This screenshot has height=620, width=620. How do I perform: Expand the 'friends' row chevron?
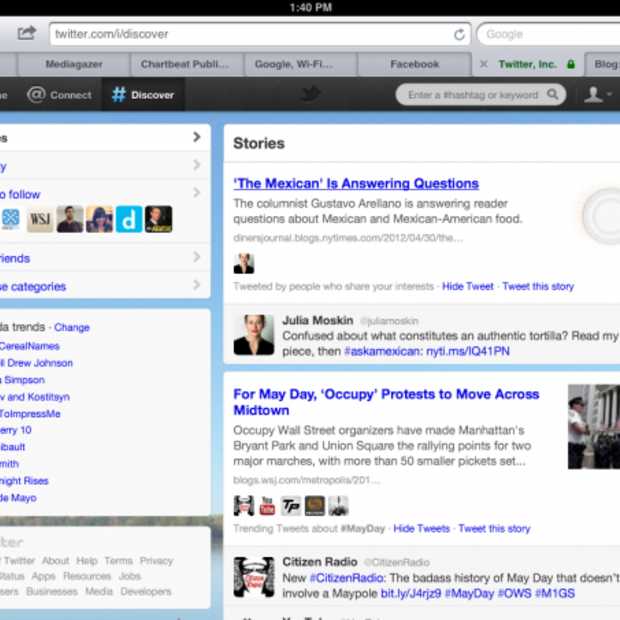coord(197,257)
